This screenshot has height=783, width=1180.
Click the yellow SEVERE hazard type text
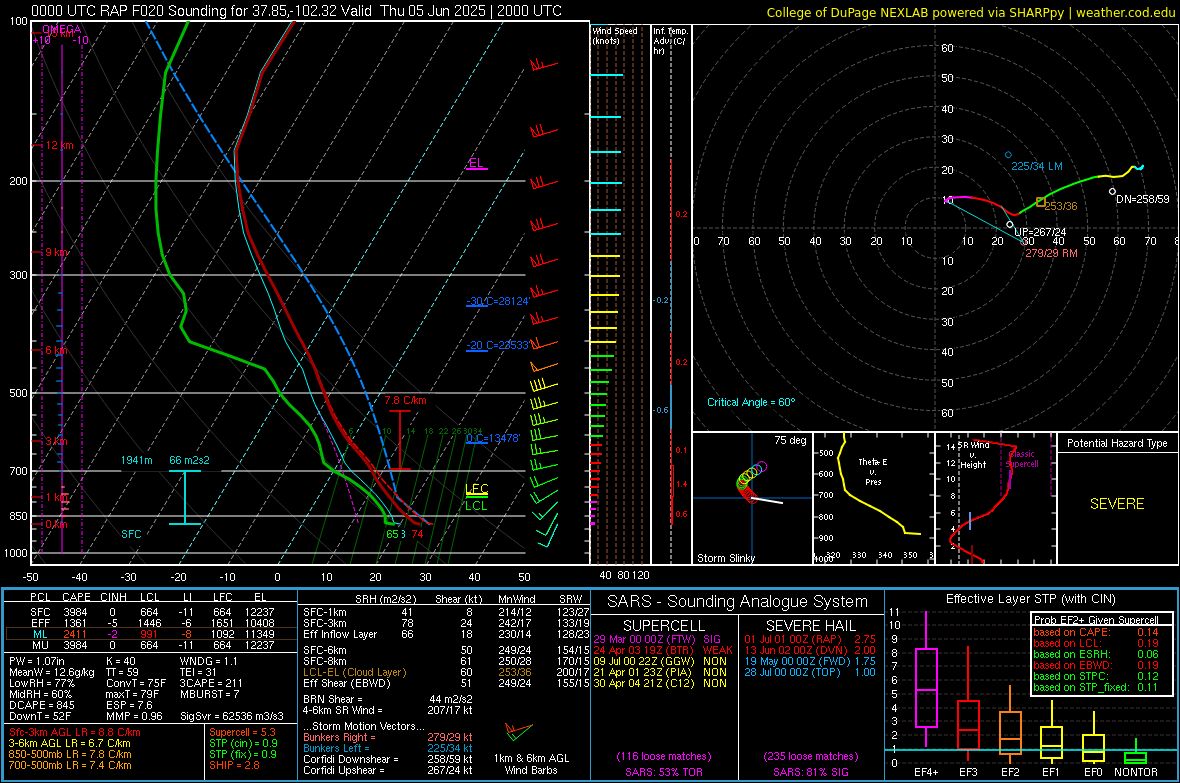click(x=1117, y=504)
